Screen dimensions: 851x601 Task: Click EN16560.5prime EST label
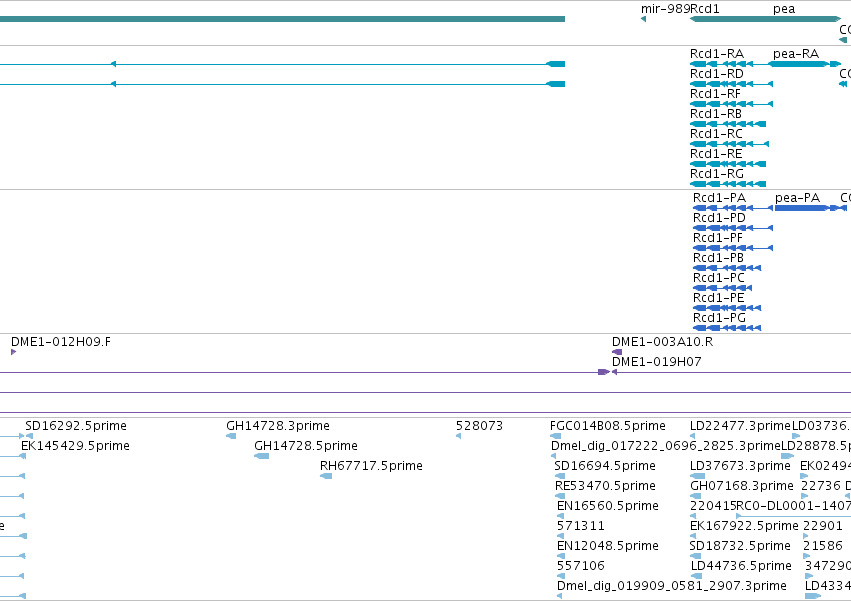(608, 506)
